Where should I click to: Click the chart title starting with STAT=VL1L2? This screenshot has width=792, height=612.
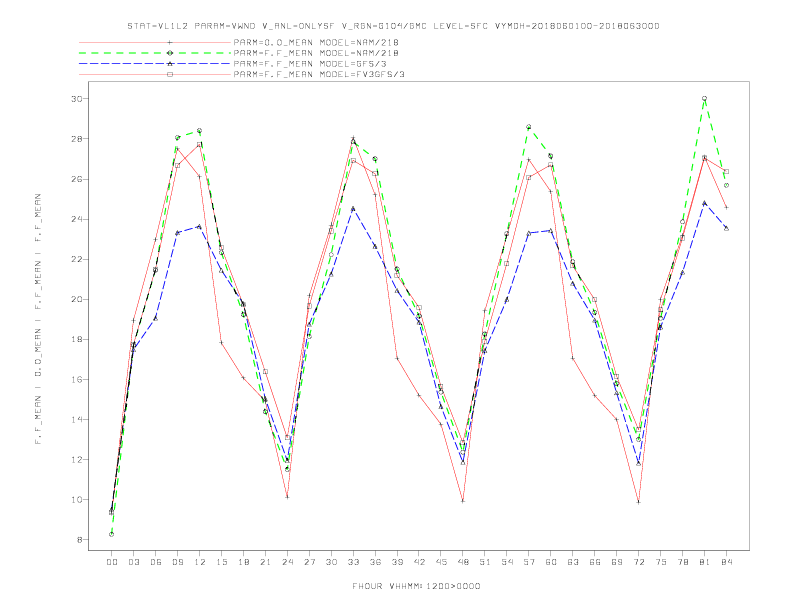[x=393, y=26]
